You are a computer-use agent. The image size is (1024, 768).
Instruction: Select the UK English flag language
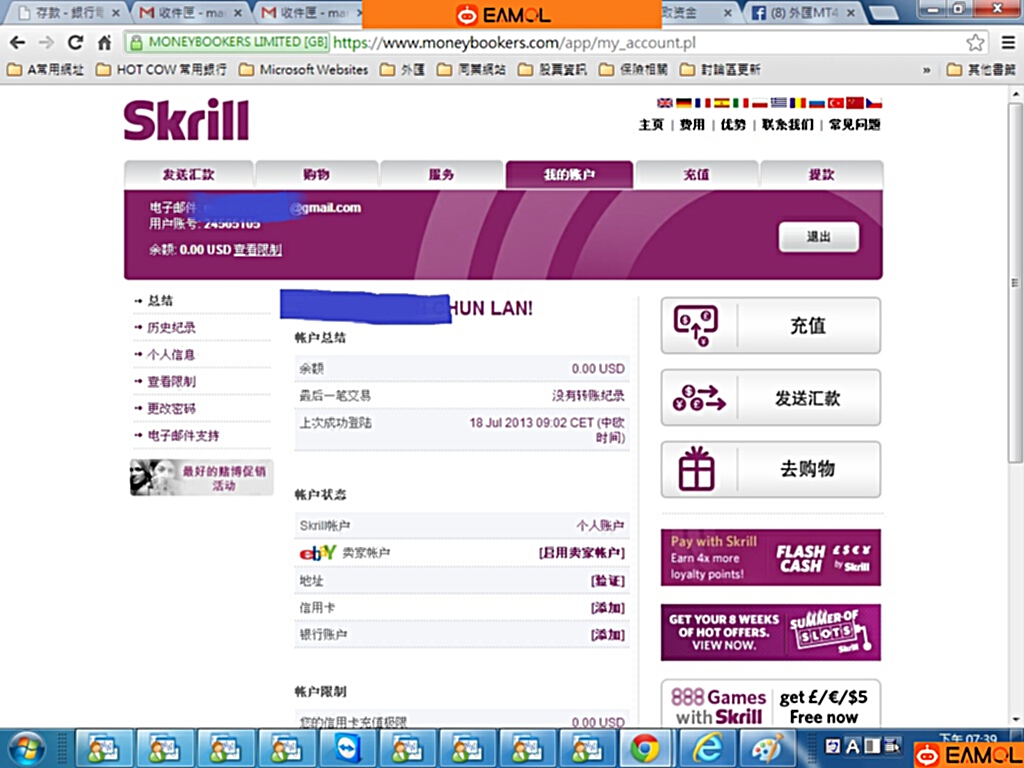tap(664, 103)
